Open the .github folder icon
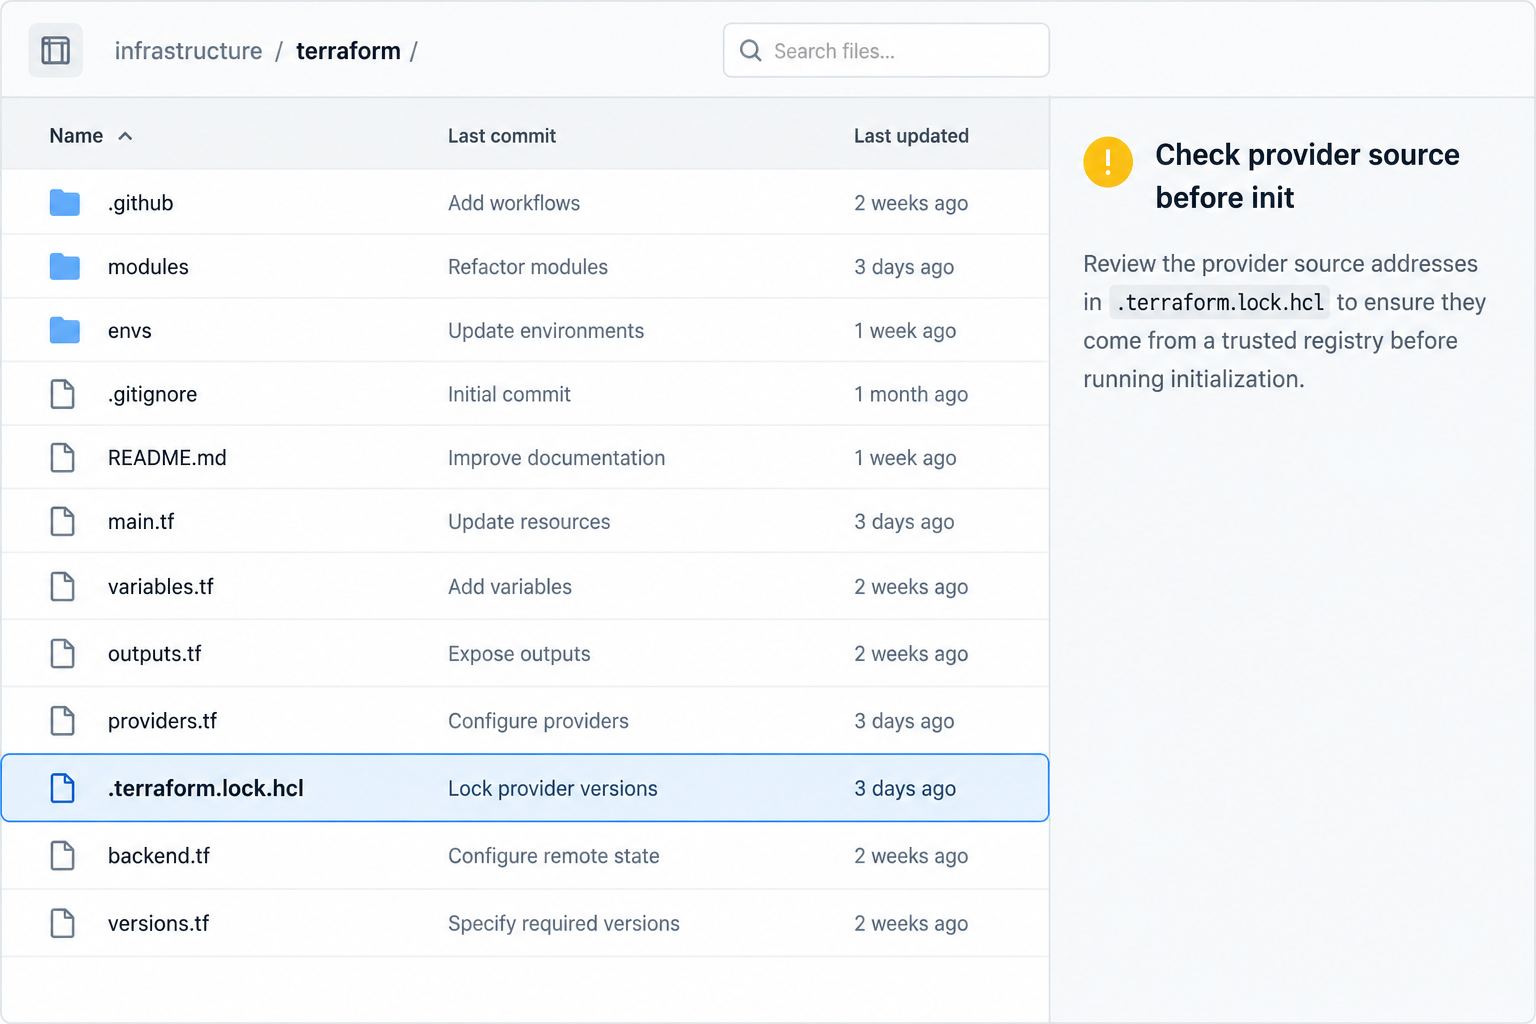This screenshot has width=1536, height=1024. 65,203
